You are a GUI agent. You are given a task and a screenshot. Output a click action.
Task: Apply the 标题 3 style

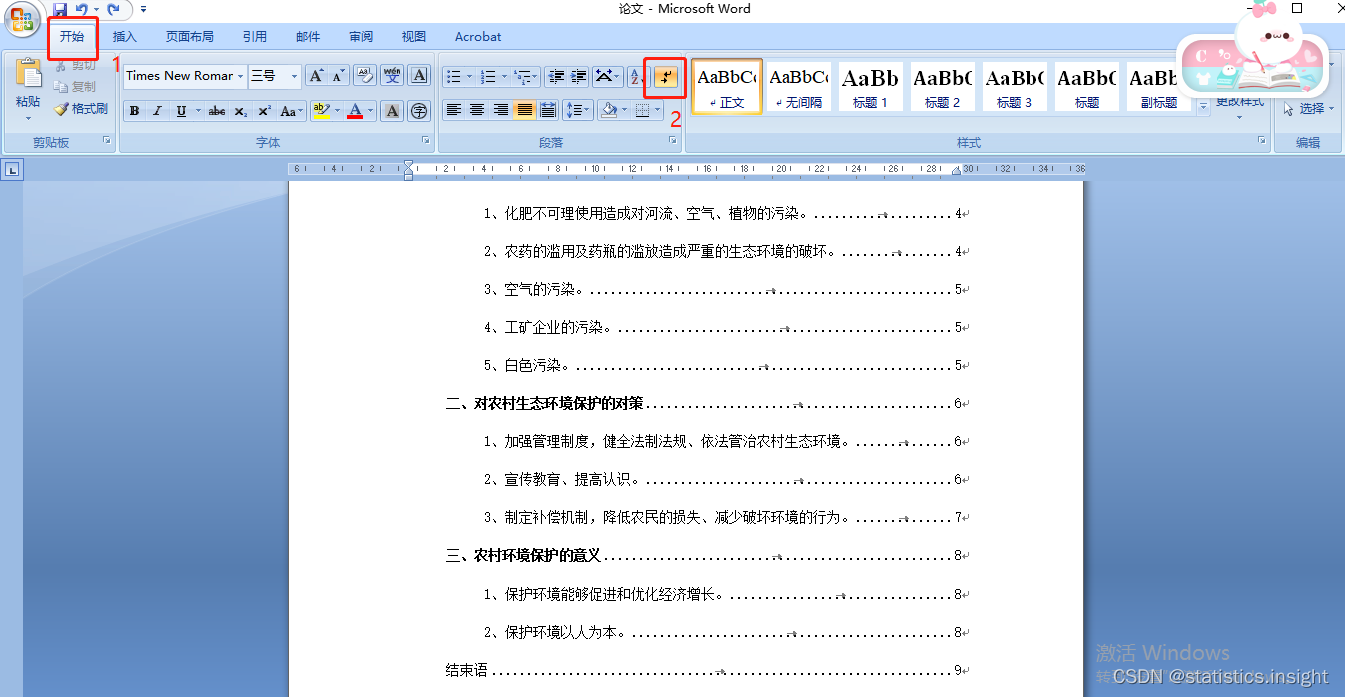(1014, 86)
